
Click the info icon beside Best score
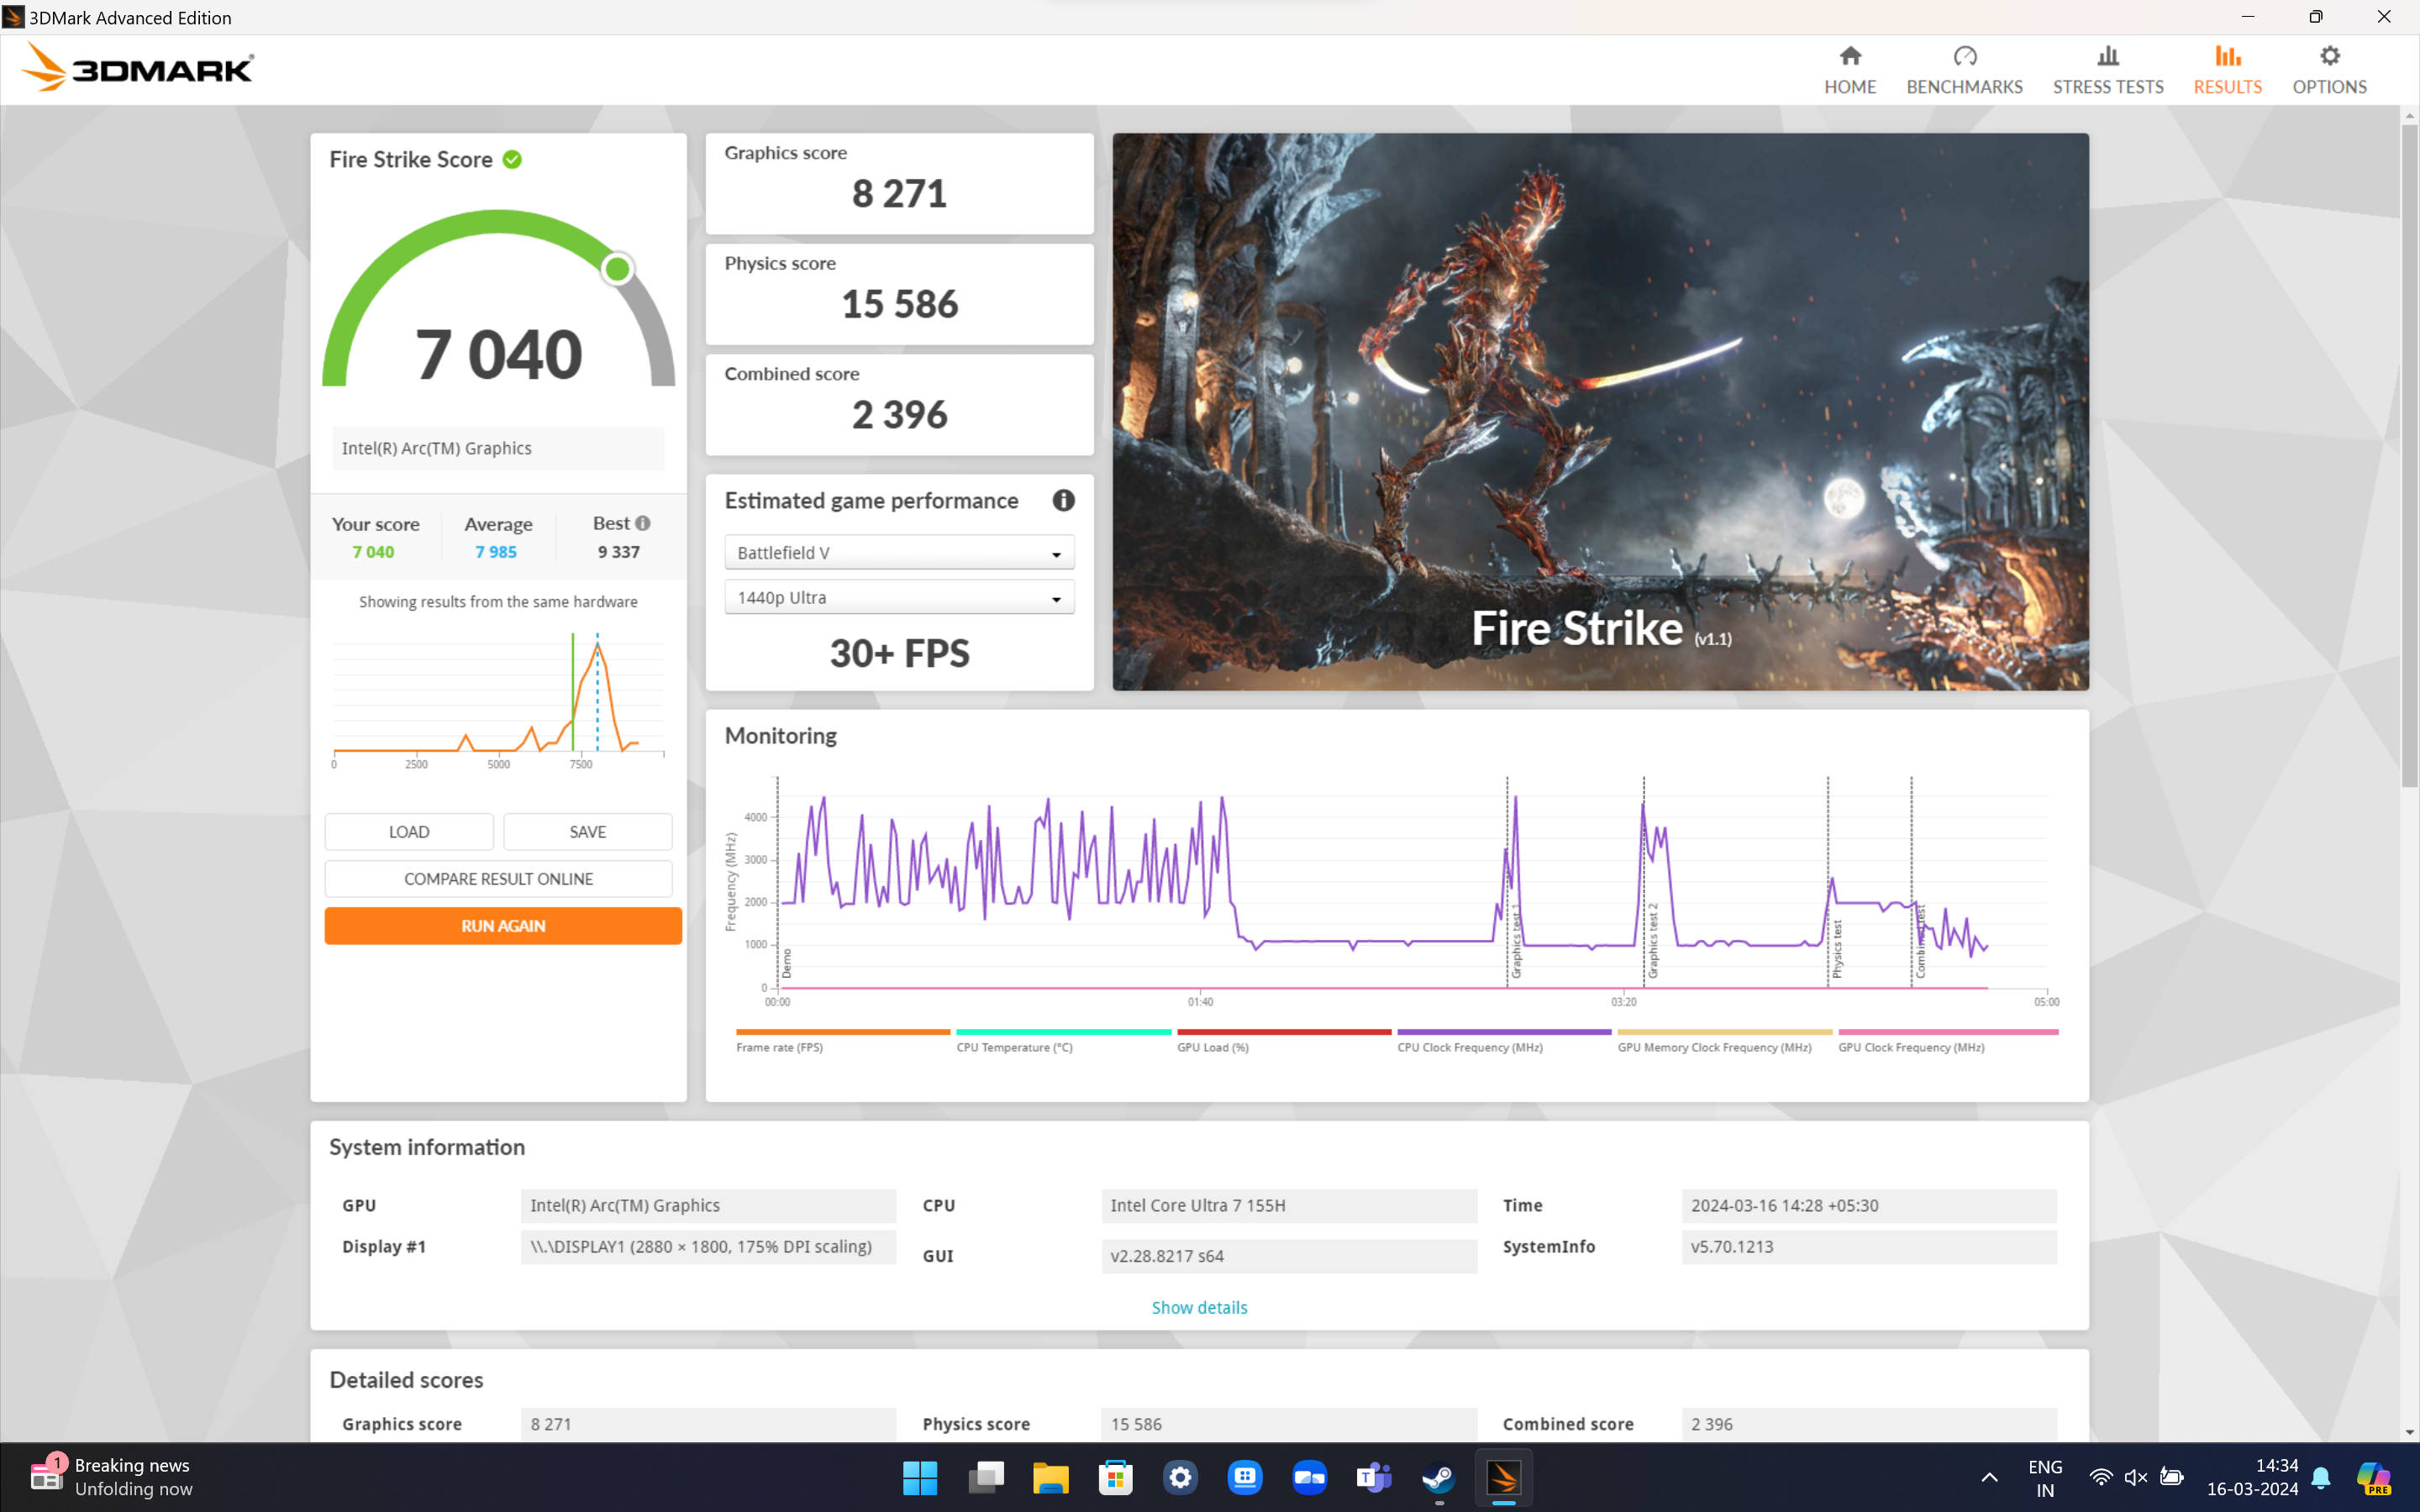pos(643,523)
